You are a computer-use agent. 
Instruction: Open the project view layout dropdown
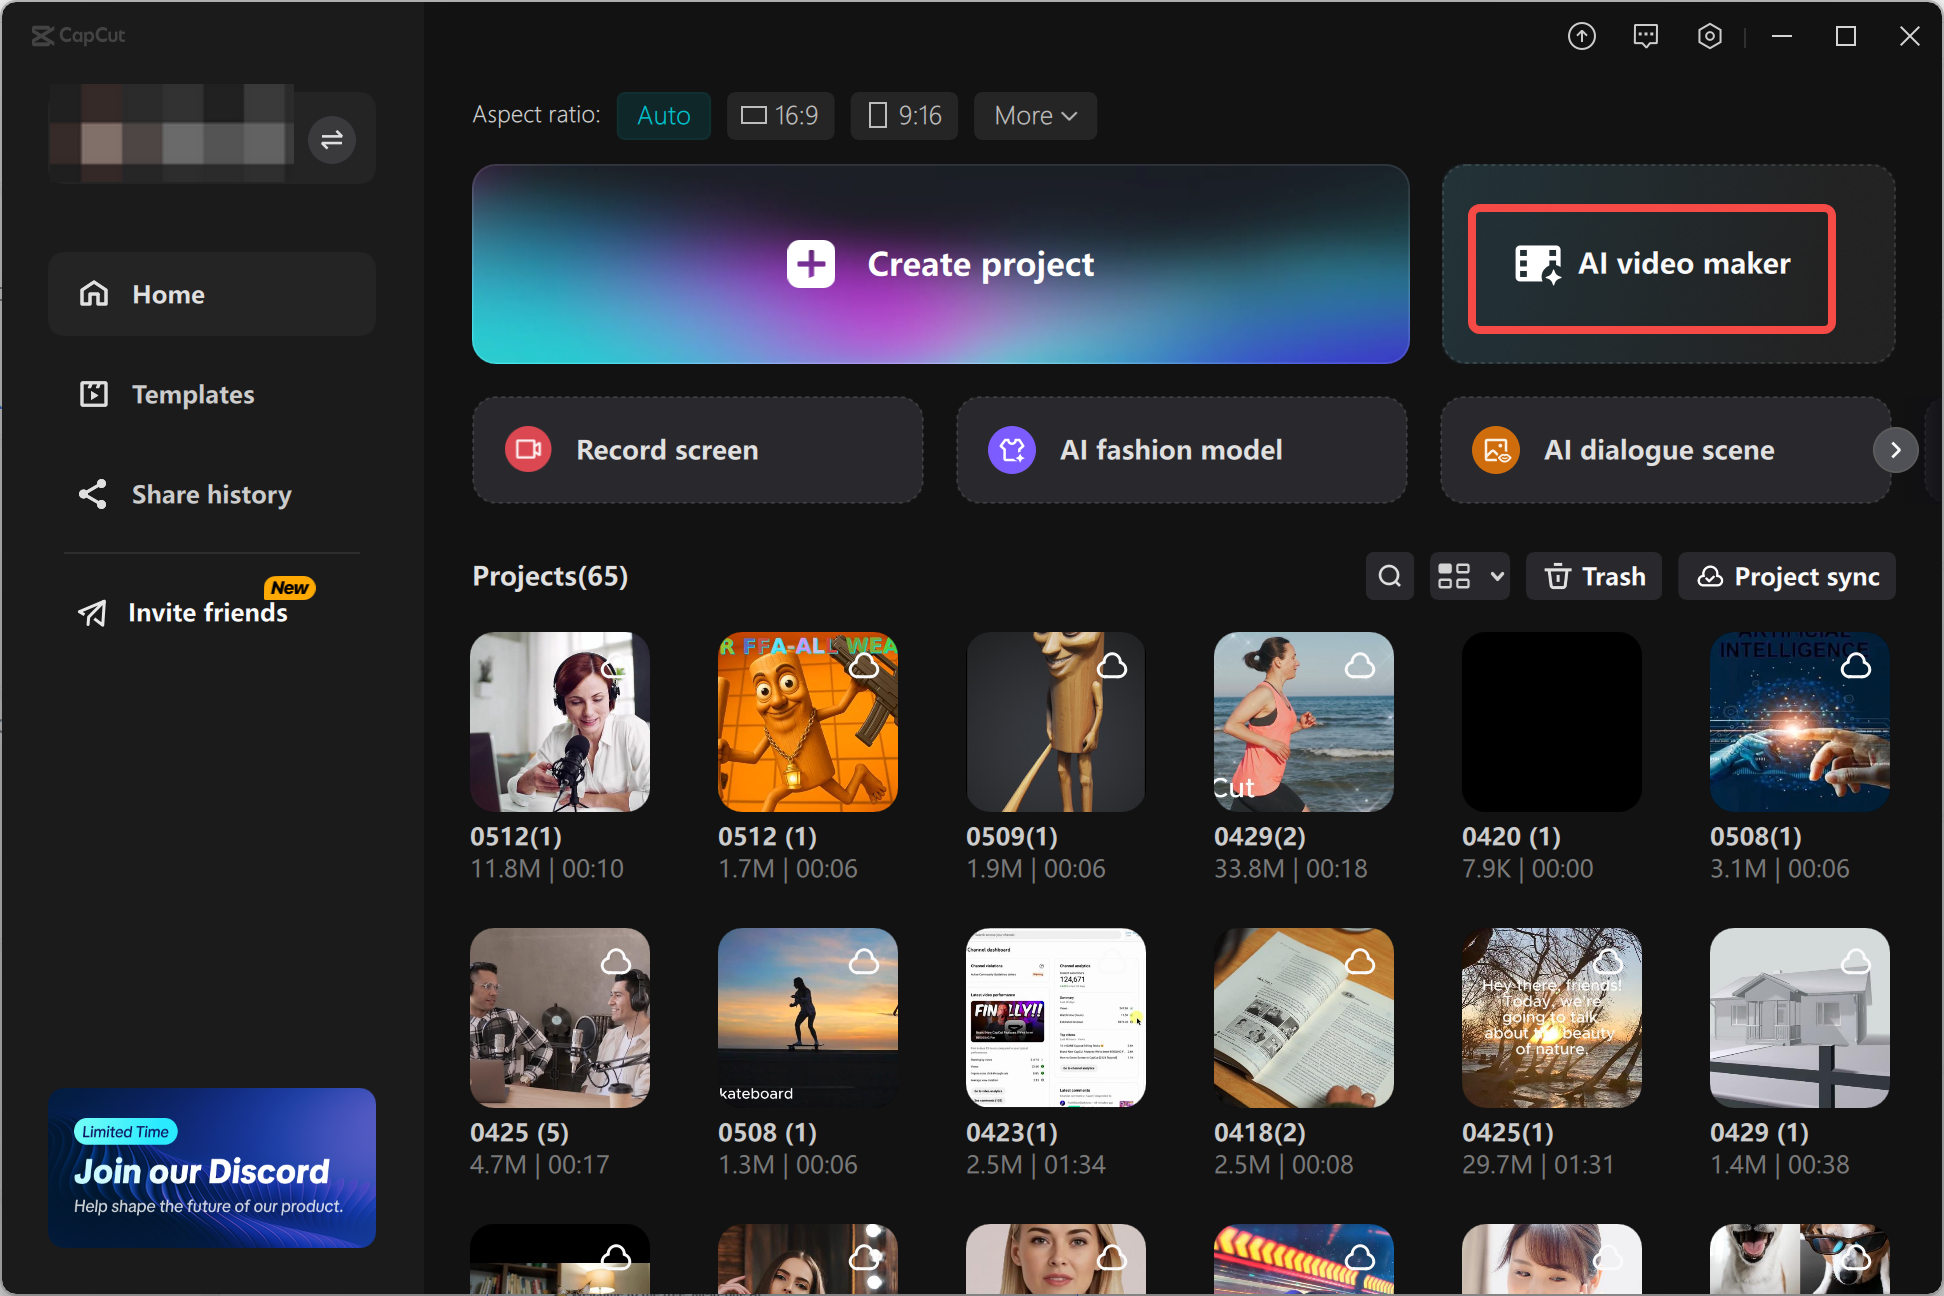point(1468,576)
